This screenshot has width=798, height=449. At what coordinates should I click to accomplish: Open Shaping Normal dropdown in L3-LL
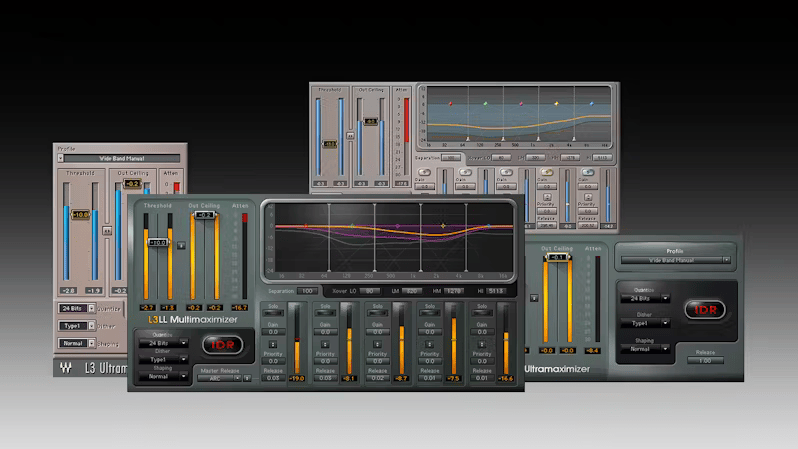[x=163, y=377]
